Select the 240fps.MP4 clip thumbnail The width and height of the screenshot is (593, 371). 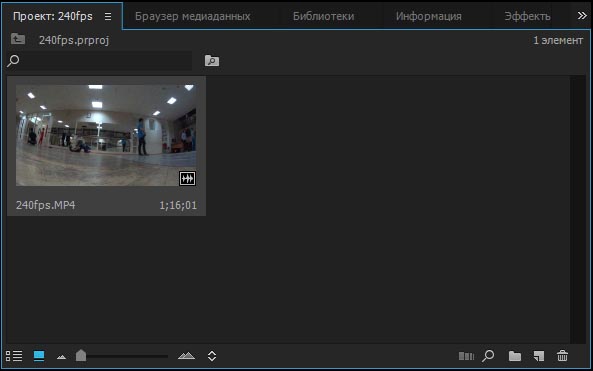106,135
